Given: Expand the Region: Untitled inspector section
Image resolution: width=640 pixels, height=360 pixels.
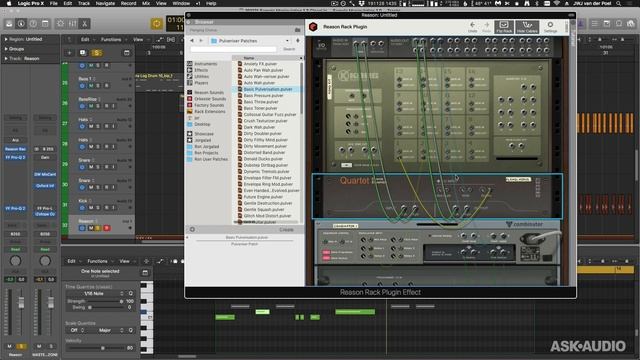Looking at the screenshot, I should [6, 39].
